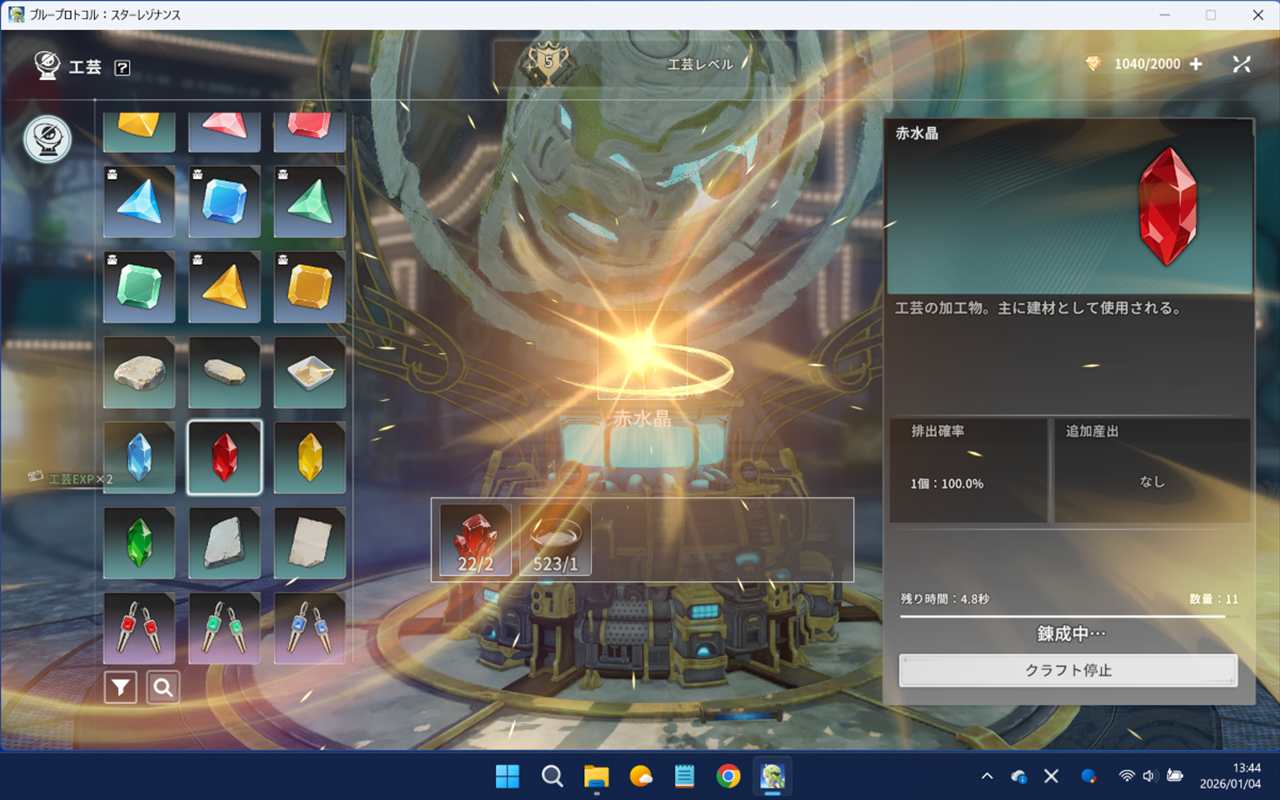Select the crafting orb category icon
The width and height of the screenshot is (1280, 800).
point(47,139)
